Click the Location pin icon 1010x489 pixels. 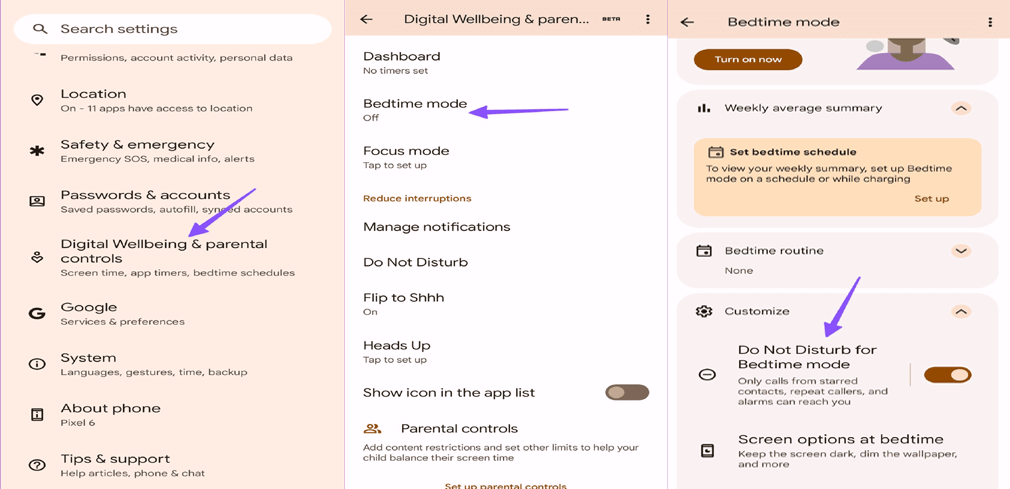point(37,100)
